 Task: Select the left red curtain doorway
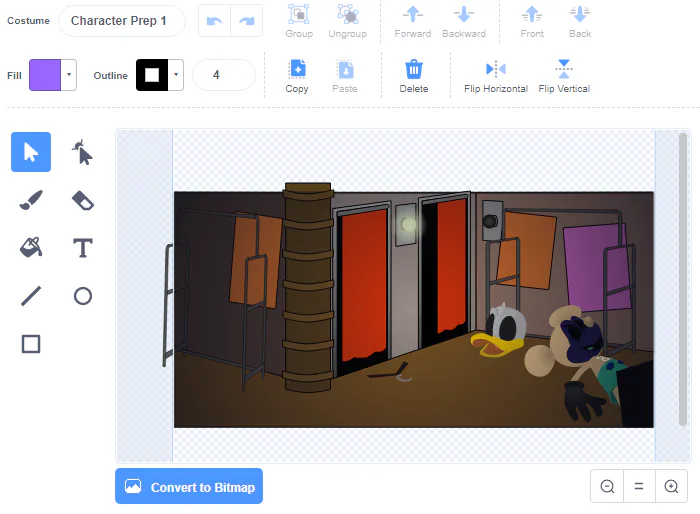[362, 284]
